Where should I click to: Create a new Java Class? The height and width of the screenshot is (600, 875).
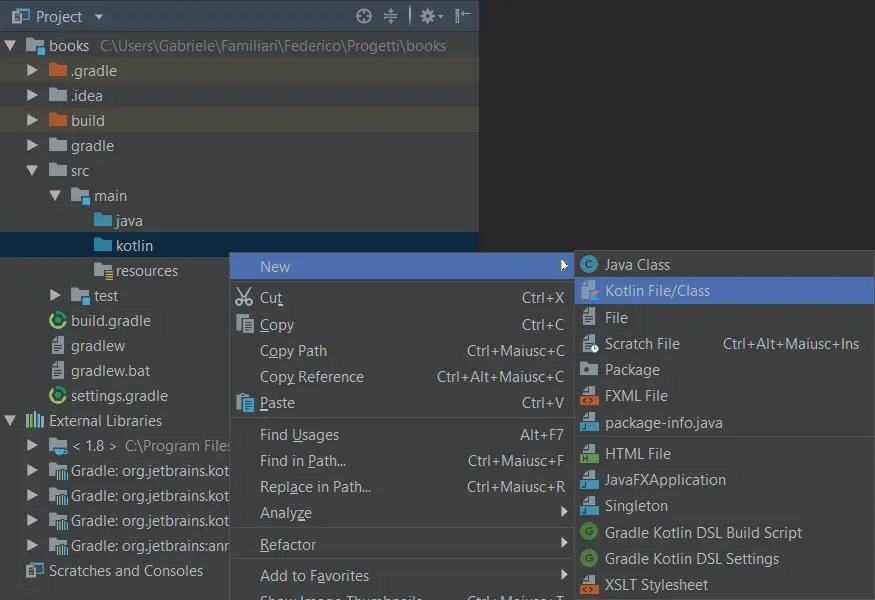pos(724,265)
